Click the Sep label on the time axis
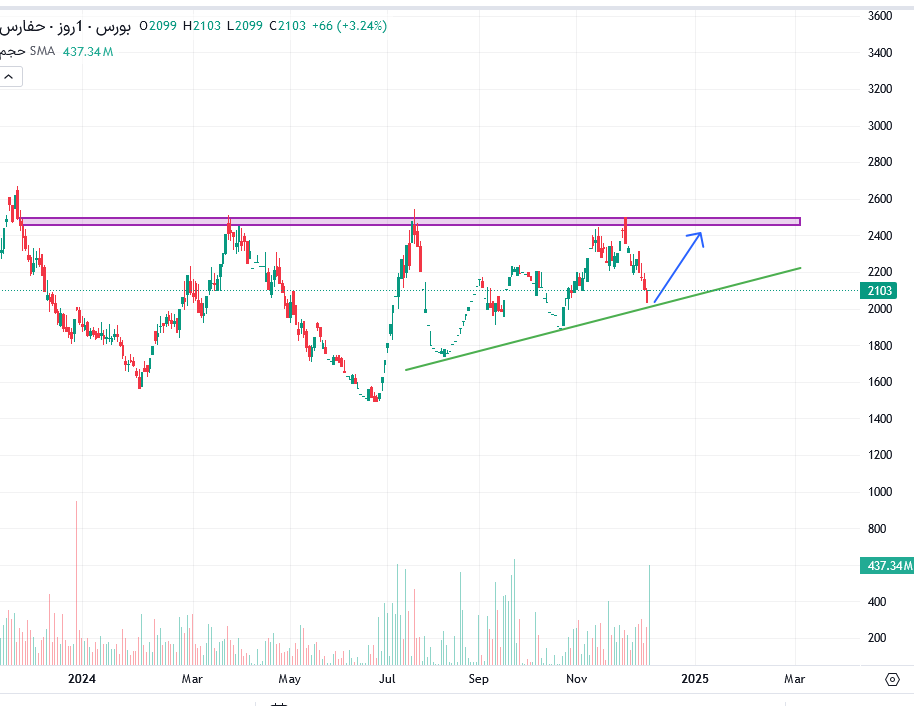The image size is (914, 706). point(478,679)
